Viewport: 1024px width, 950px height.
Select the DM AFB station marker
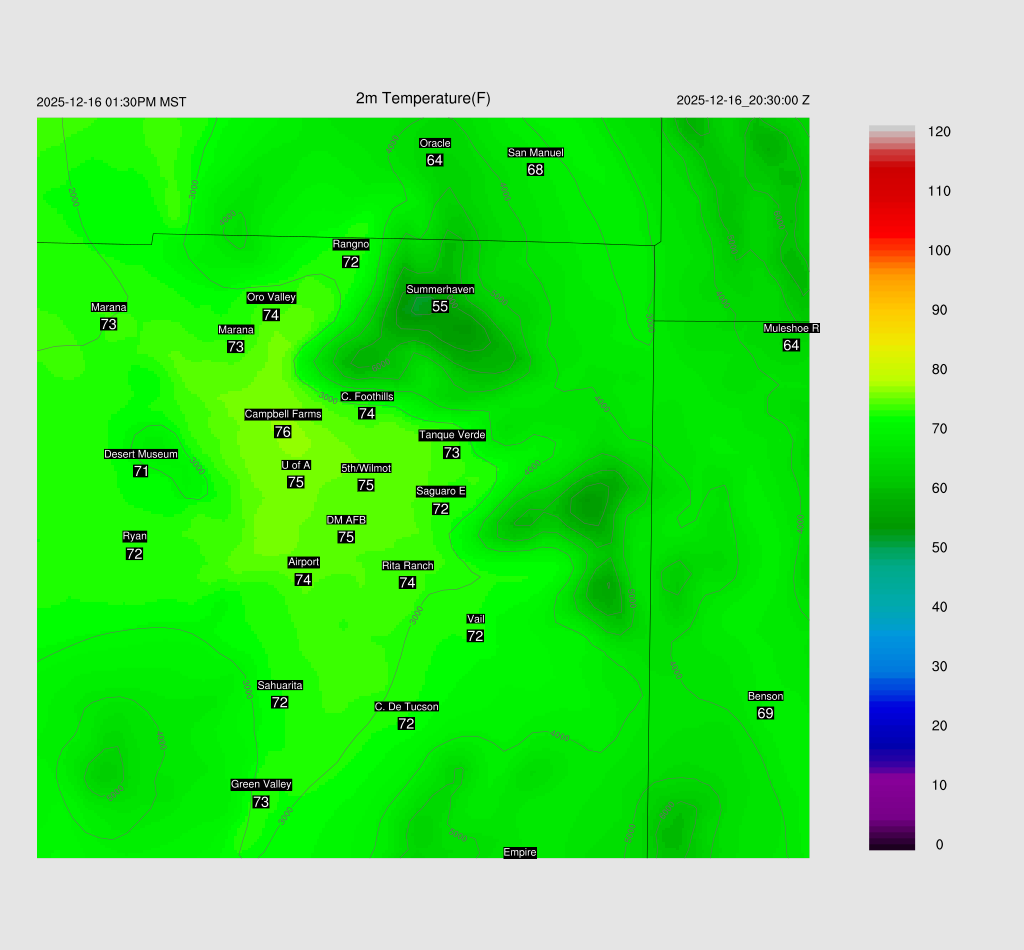[346, 520]
